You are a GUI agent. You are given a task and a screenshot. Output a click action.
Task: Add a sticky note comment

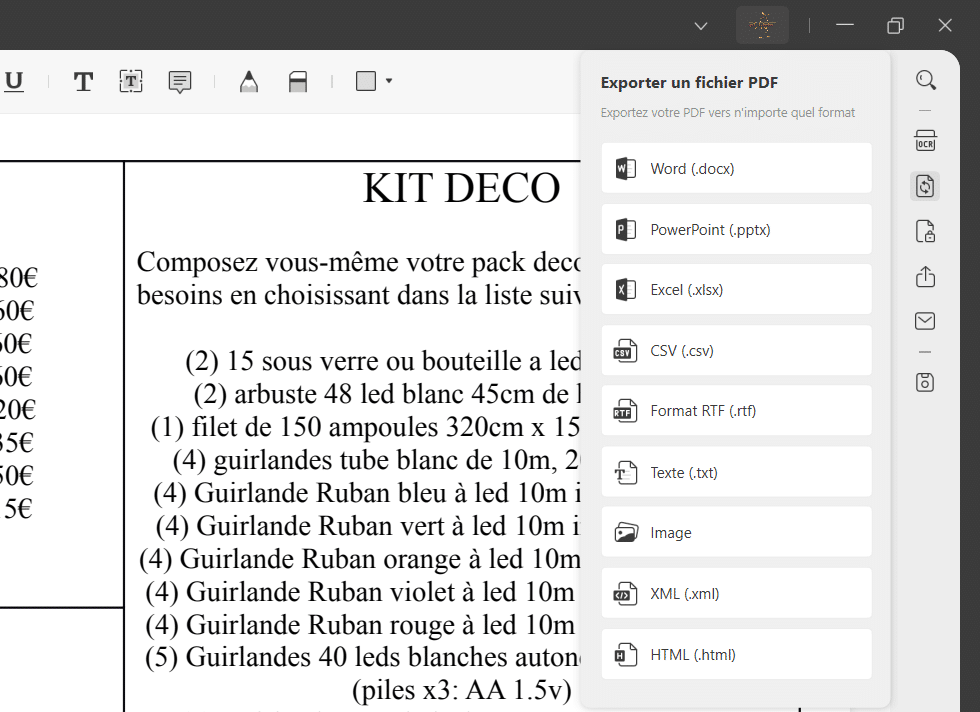coord(179,82)
